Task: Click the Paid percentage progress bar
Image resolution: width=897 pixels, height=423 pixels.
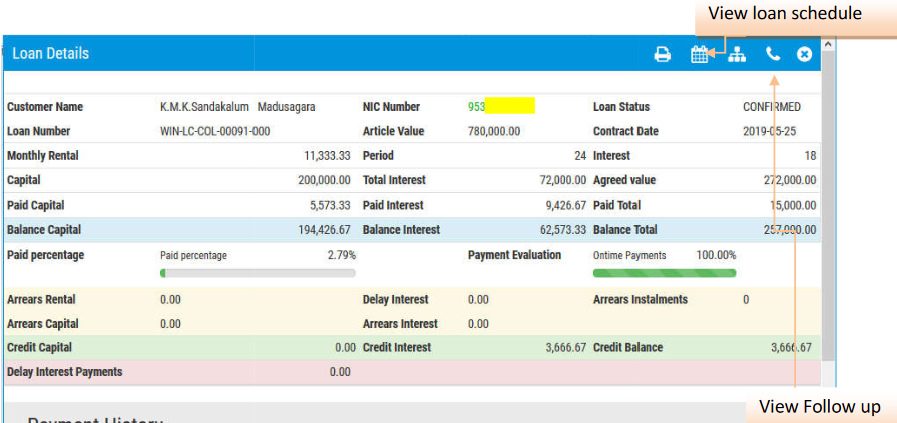Action: pos(257,272)
